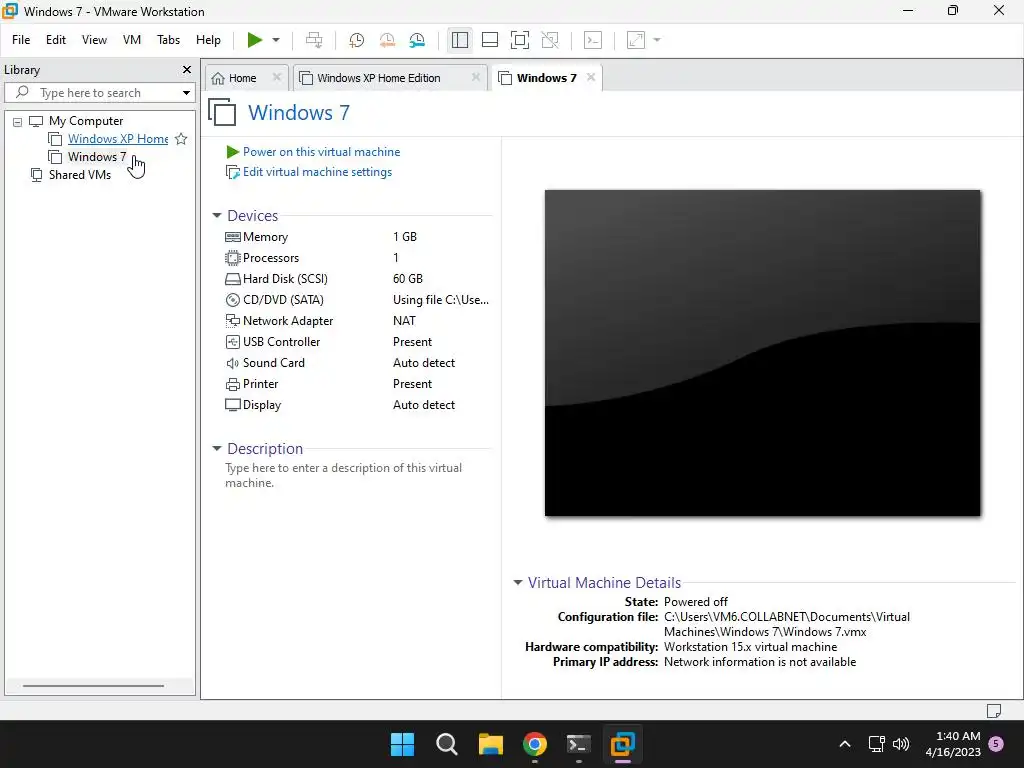Open the stretch options dropdown arrow
Image resolution: width=1024 pixels, height=768 pixels.
[x=657, y=40]
